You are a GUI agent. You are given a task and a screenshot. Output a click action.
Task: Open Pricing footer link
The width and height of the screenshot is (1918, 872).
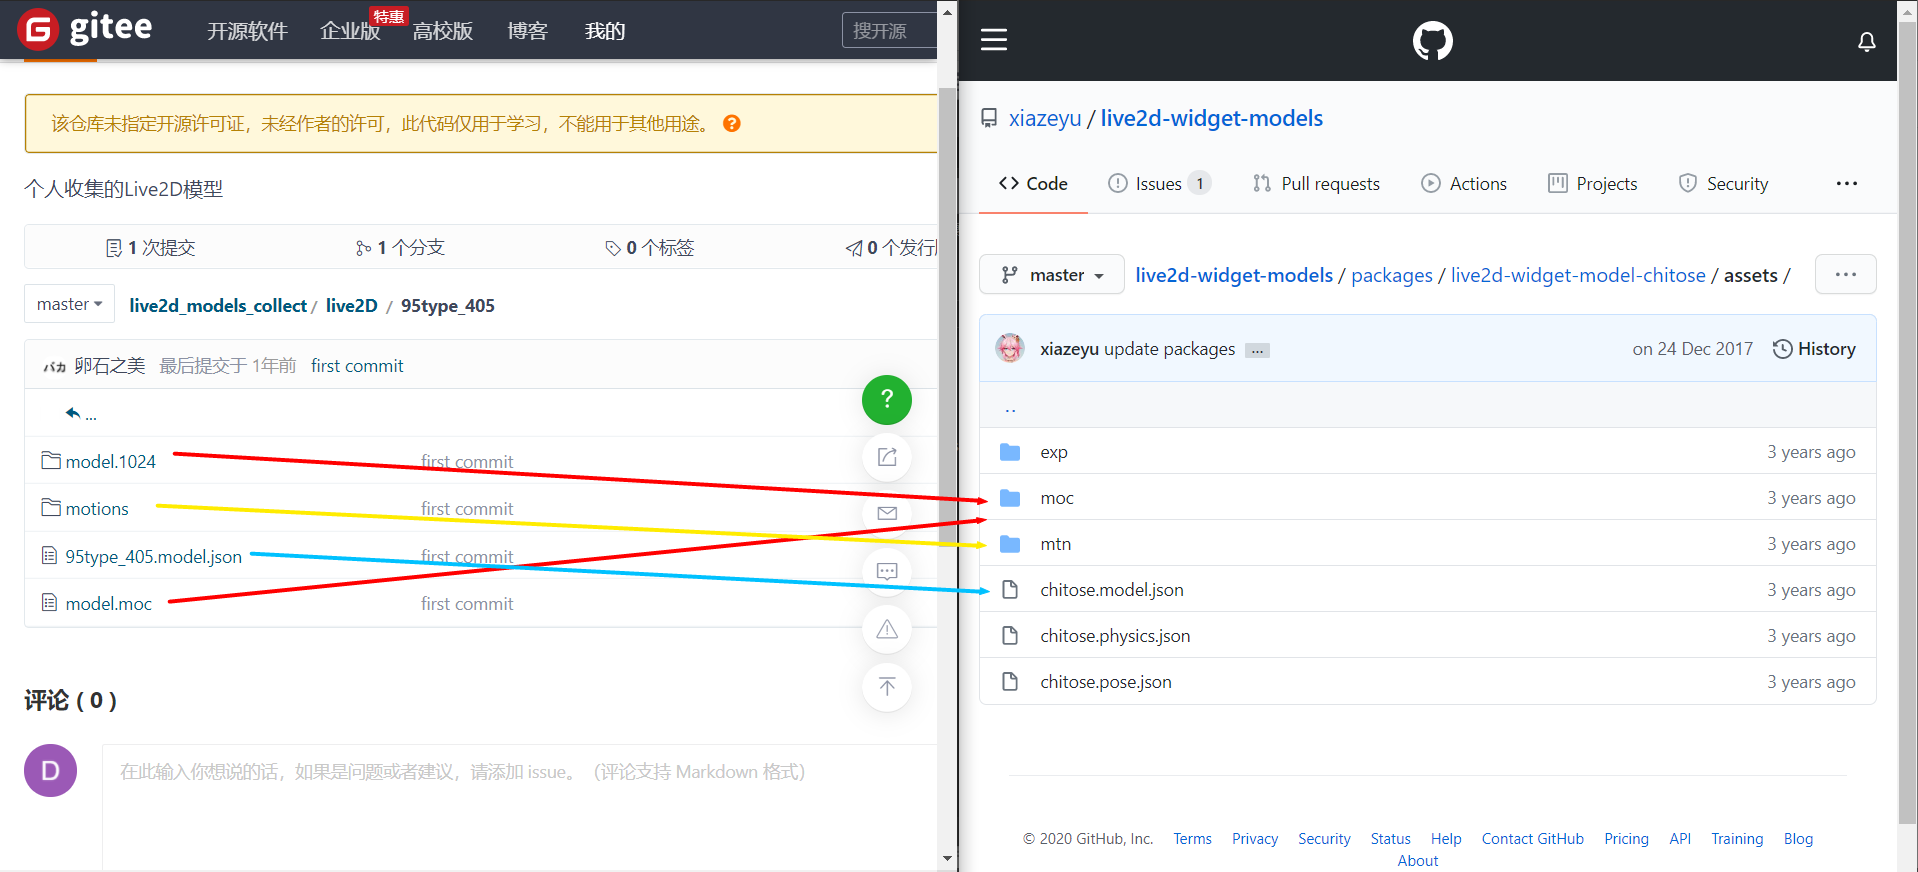1626,838
